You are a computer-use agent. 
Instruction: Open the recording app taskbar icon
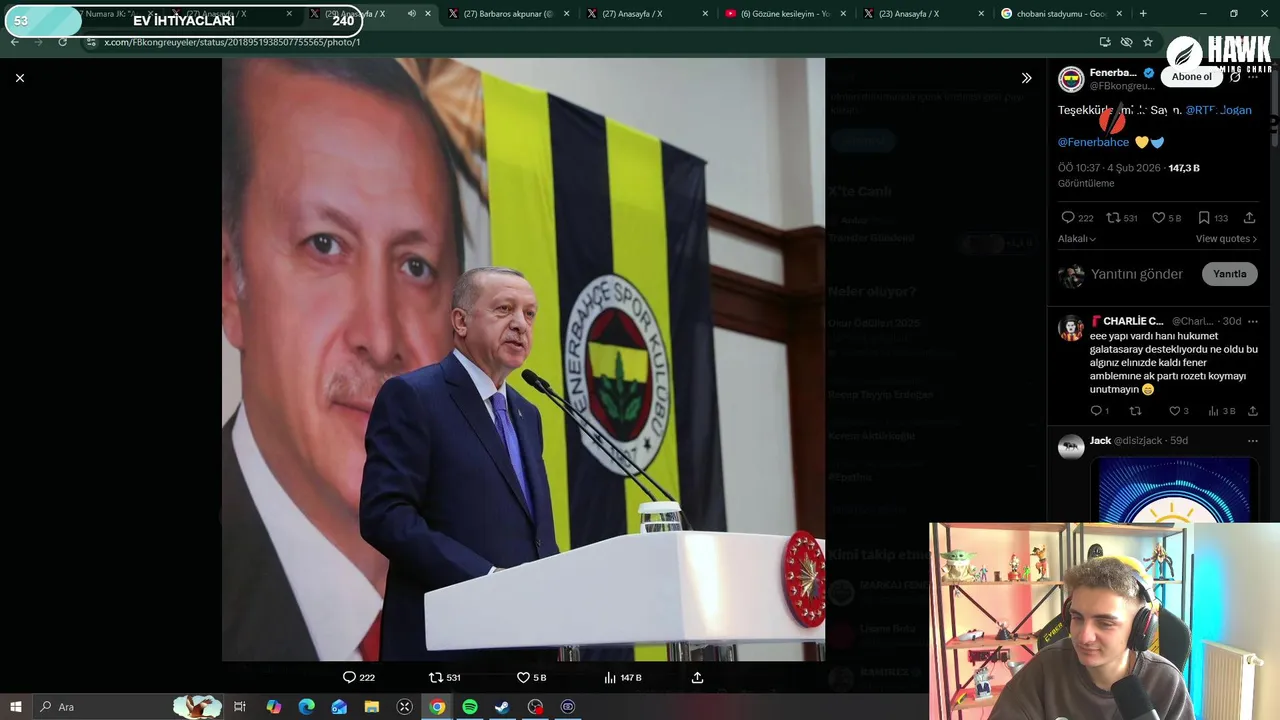tap(535, 707)
